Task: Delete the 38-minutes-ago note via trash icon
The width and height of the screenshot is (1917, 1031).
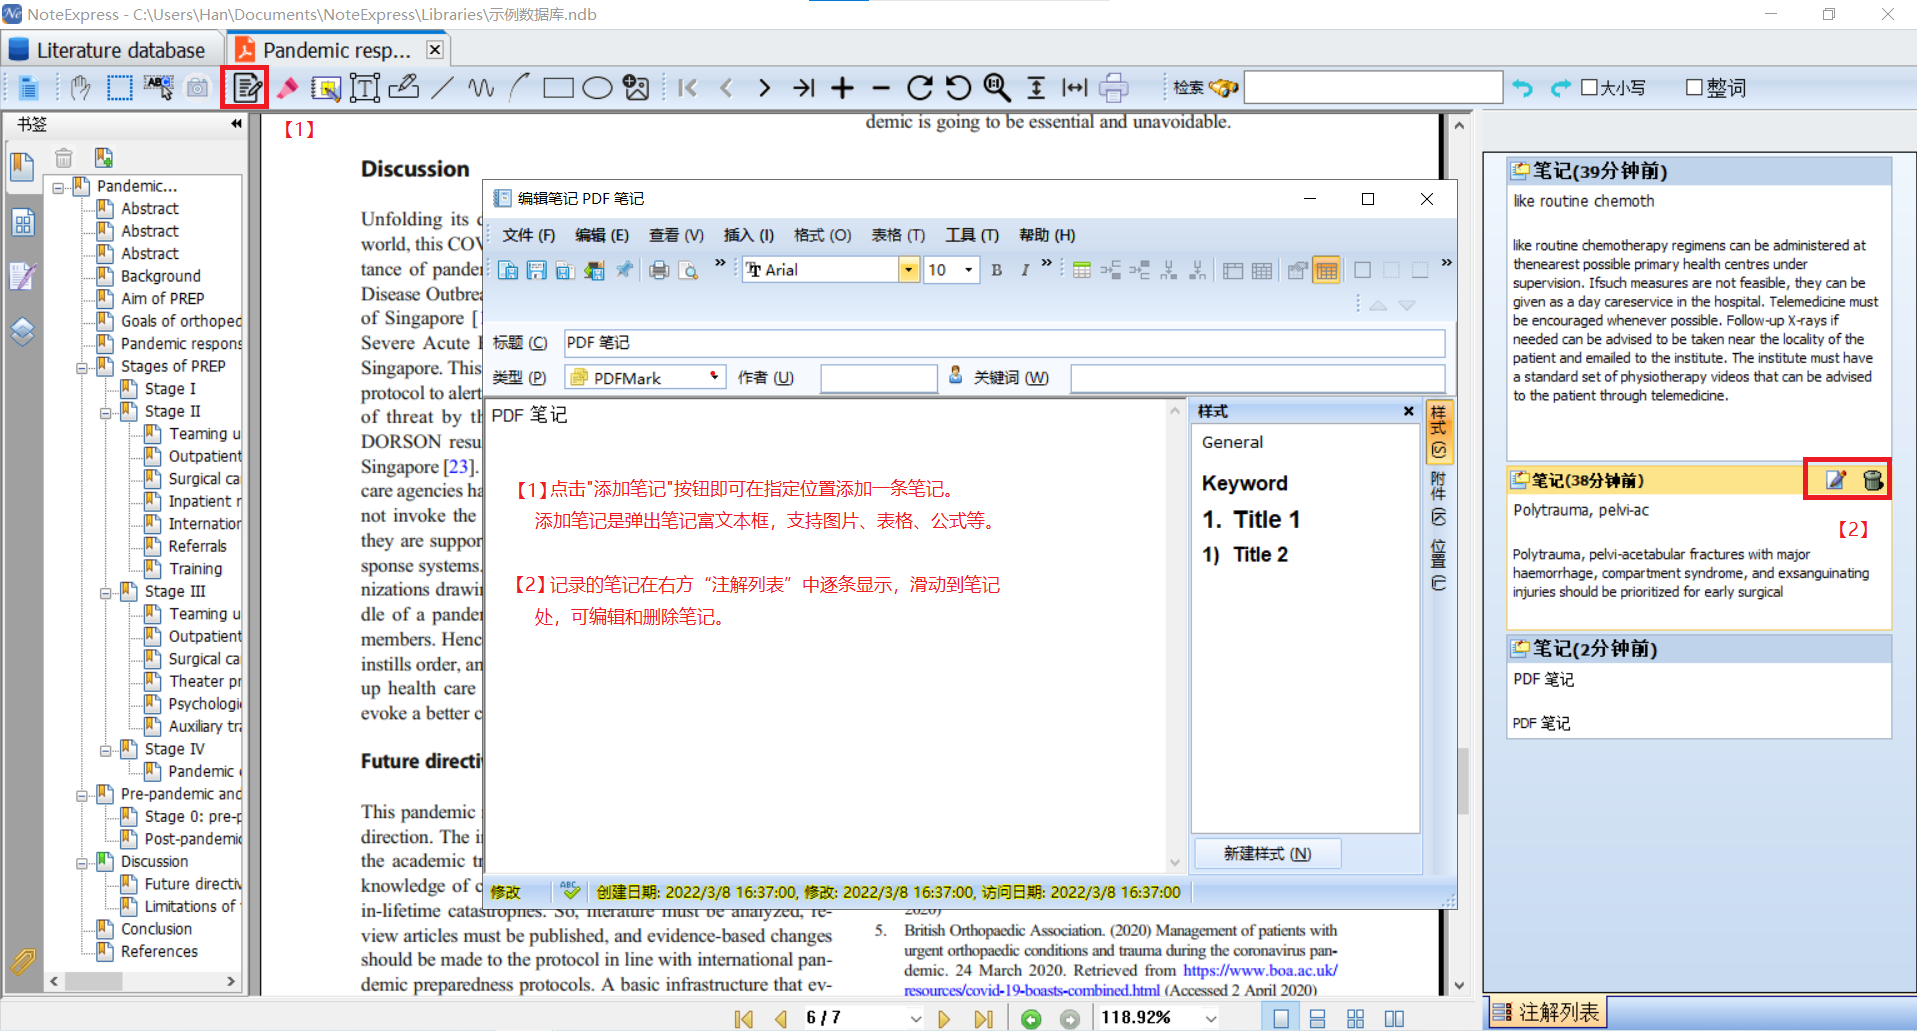Action: coord(1872,481)
